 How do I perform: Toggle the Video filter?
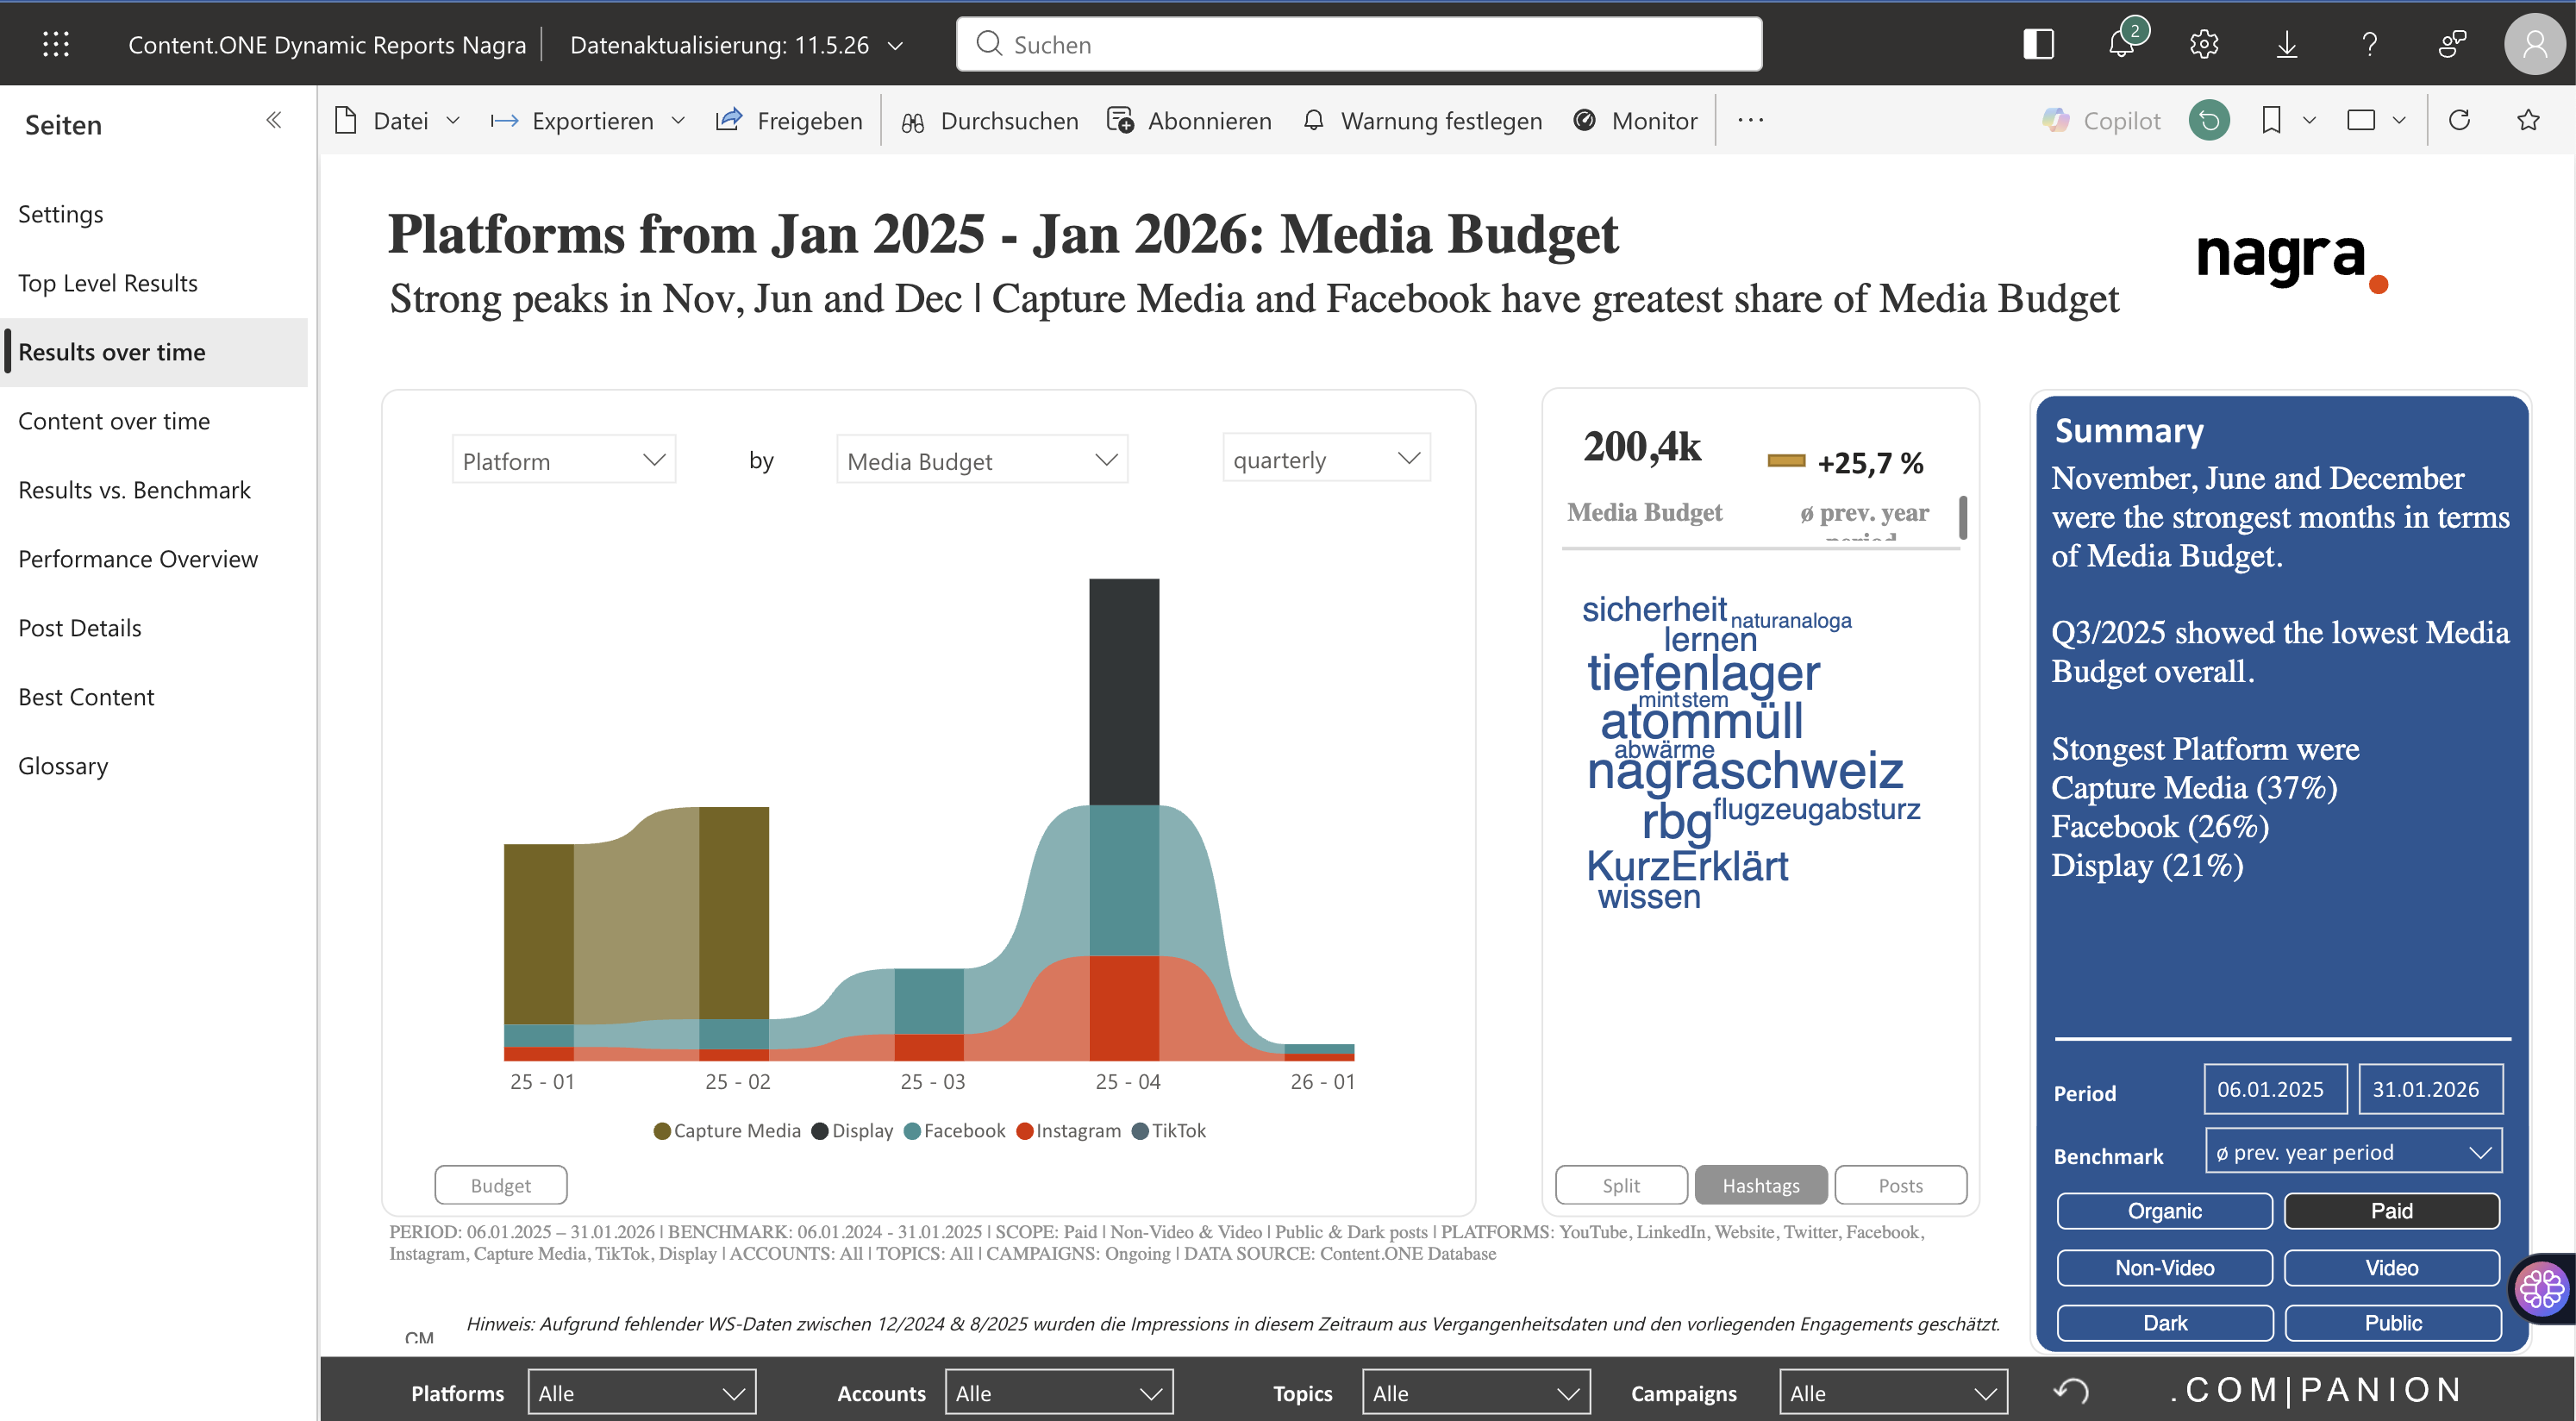click(x=2392, y=1268)
